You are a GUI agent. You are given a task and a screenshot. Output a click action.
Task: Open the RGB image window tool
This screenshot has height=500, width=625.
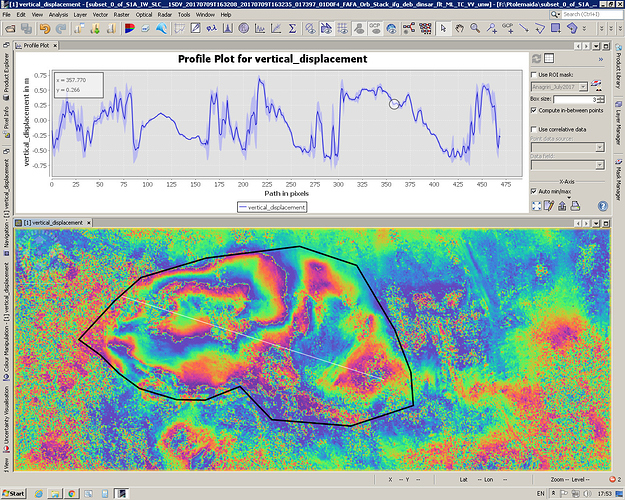130,29
